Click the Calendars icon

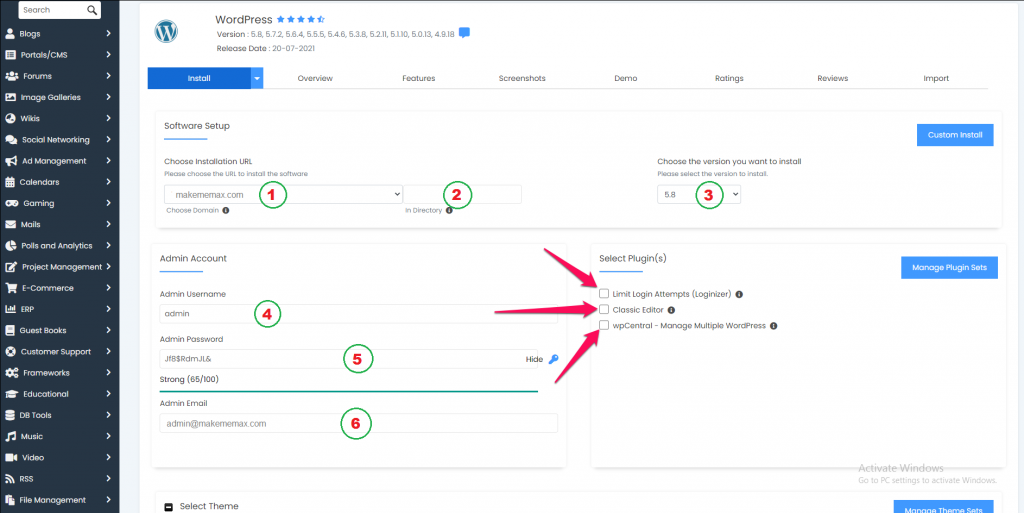click(x=9, y=182)
